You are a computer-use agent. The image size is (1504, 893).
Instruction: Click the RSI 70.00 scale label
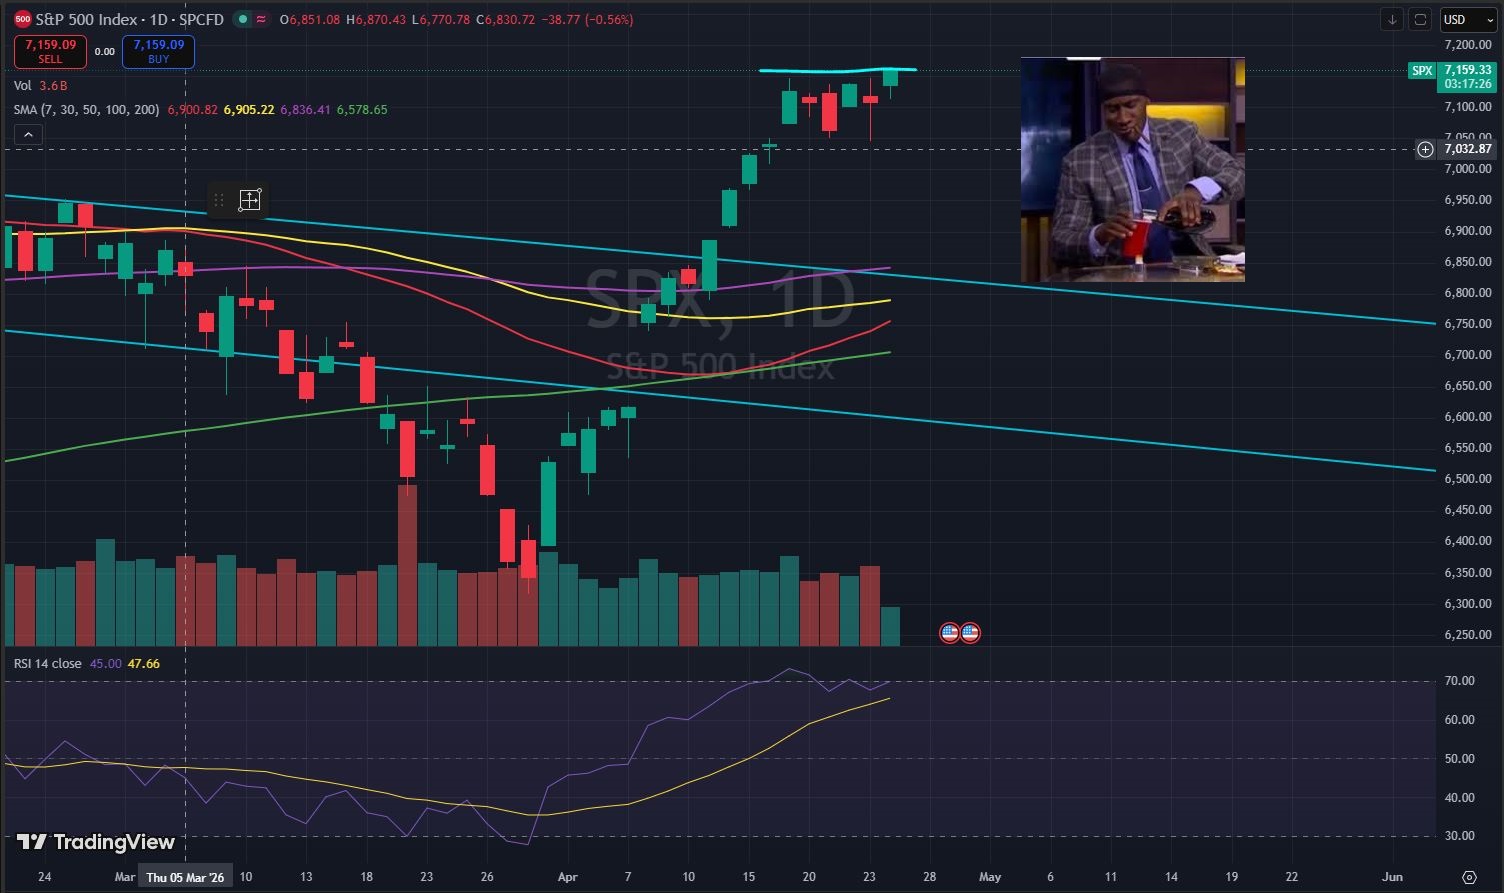pyautogui.click(x=1460, y=681)
